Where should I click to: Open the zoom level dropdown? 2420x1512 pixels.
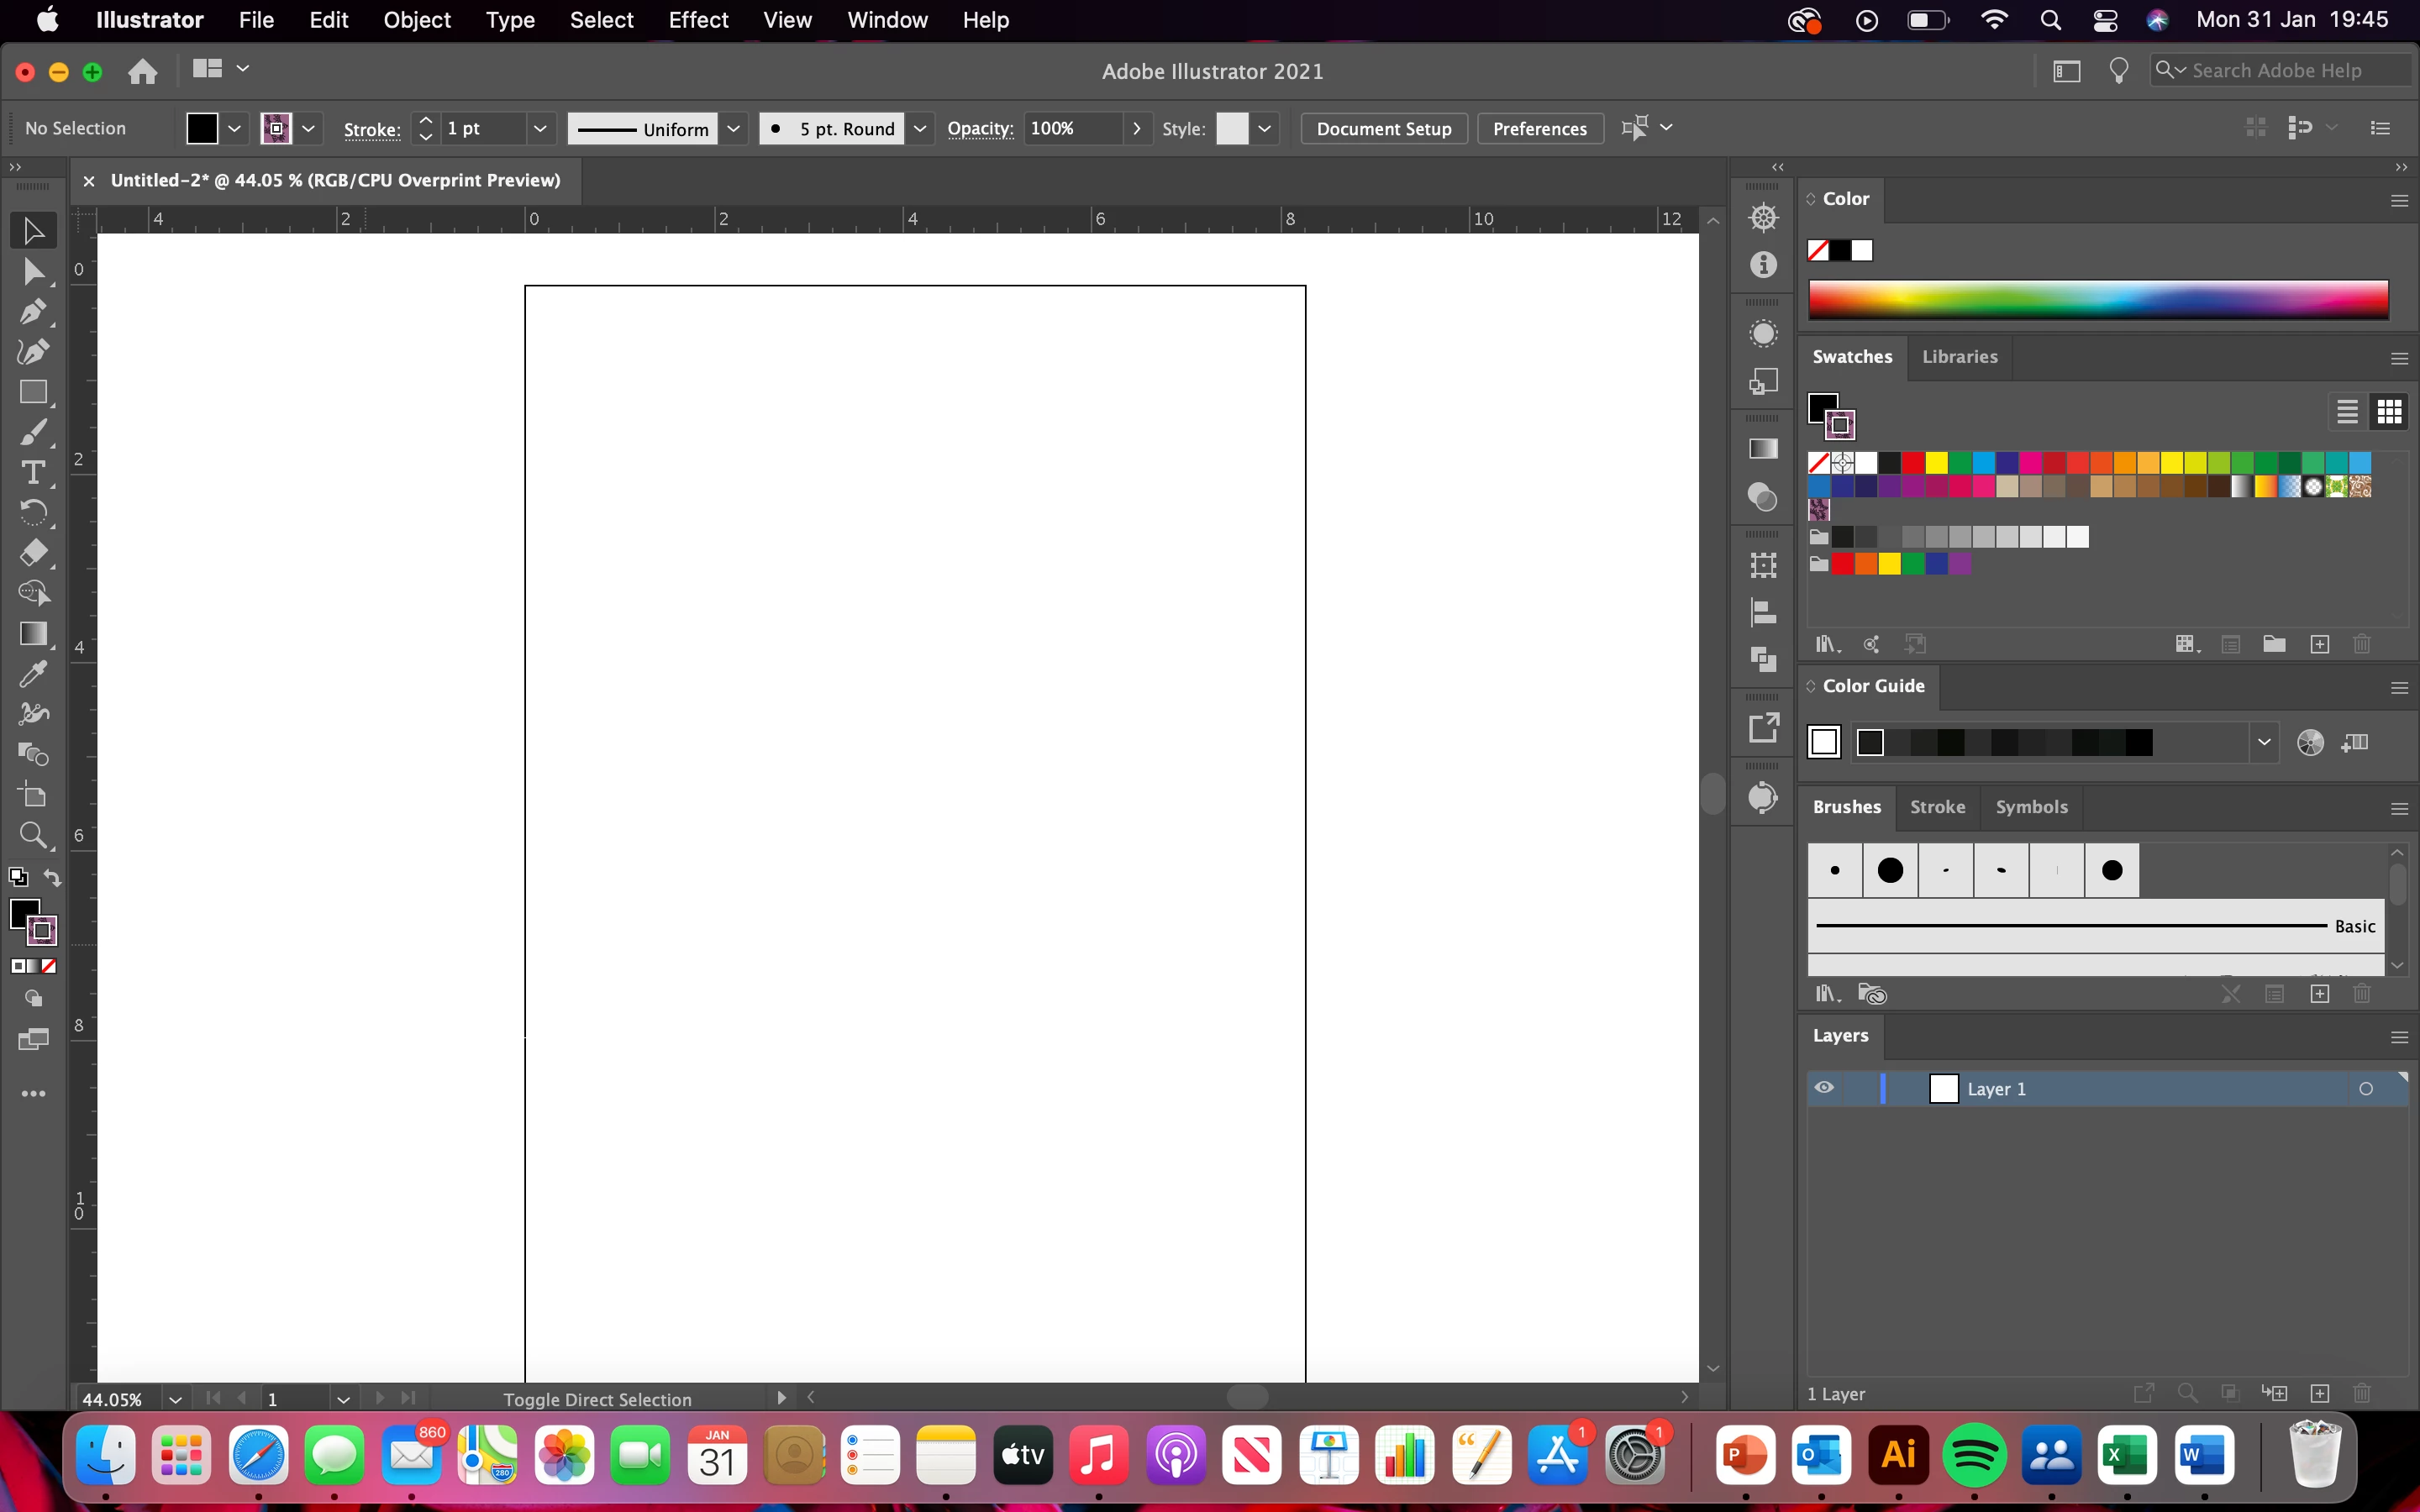point(175,1399)
